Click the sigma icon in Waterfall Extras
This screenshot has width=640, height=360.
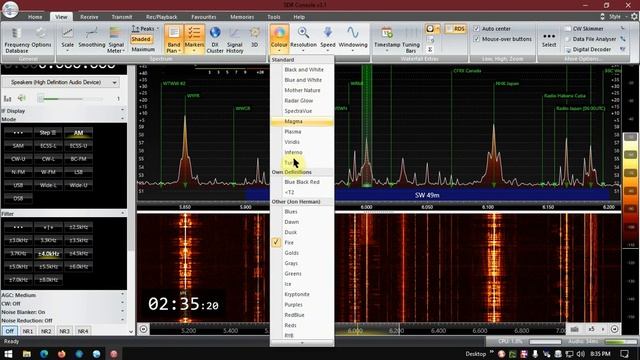point(430,49)
